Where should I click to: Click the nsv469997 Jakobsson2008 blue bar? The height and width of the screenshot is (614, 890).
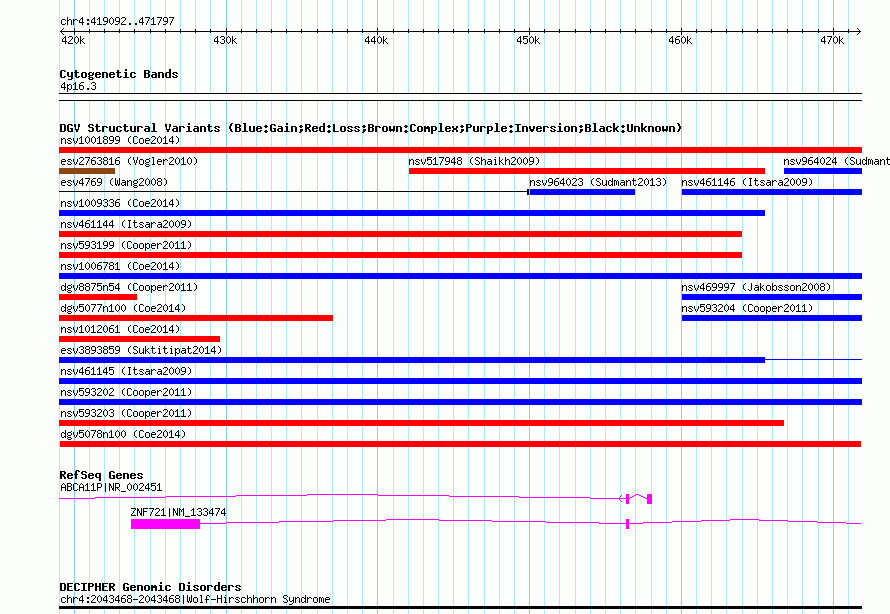771,297
